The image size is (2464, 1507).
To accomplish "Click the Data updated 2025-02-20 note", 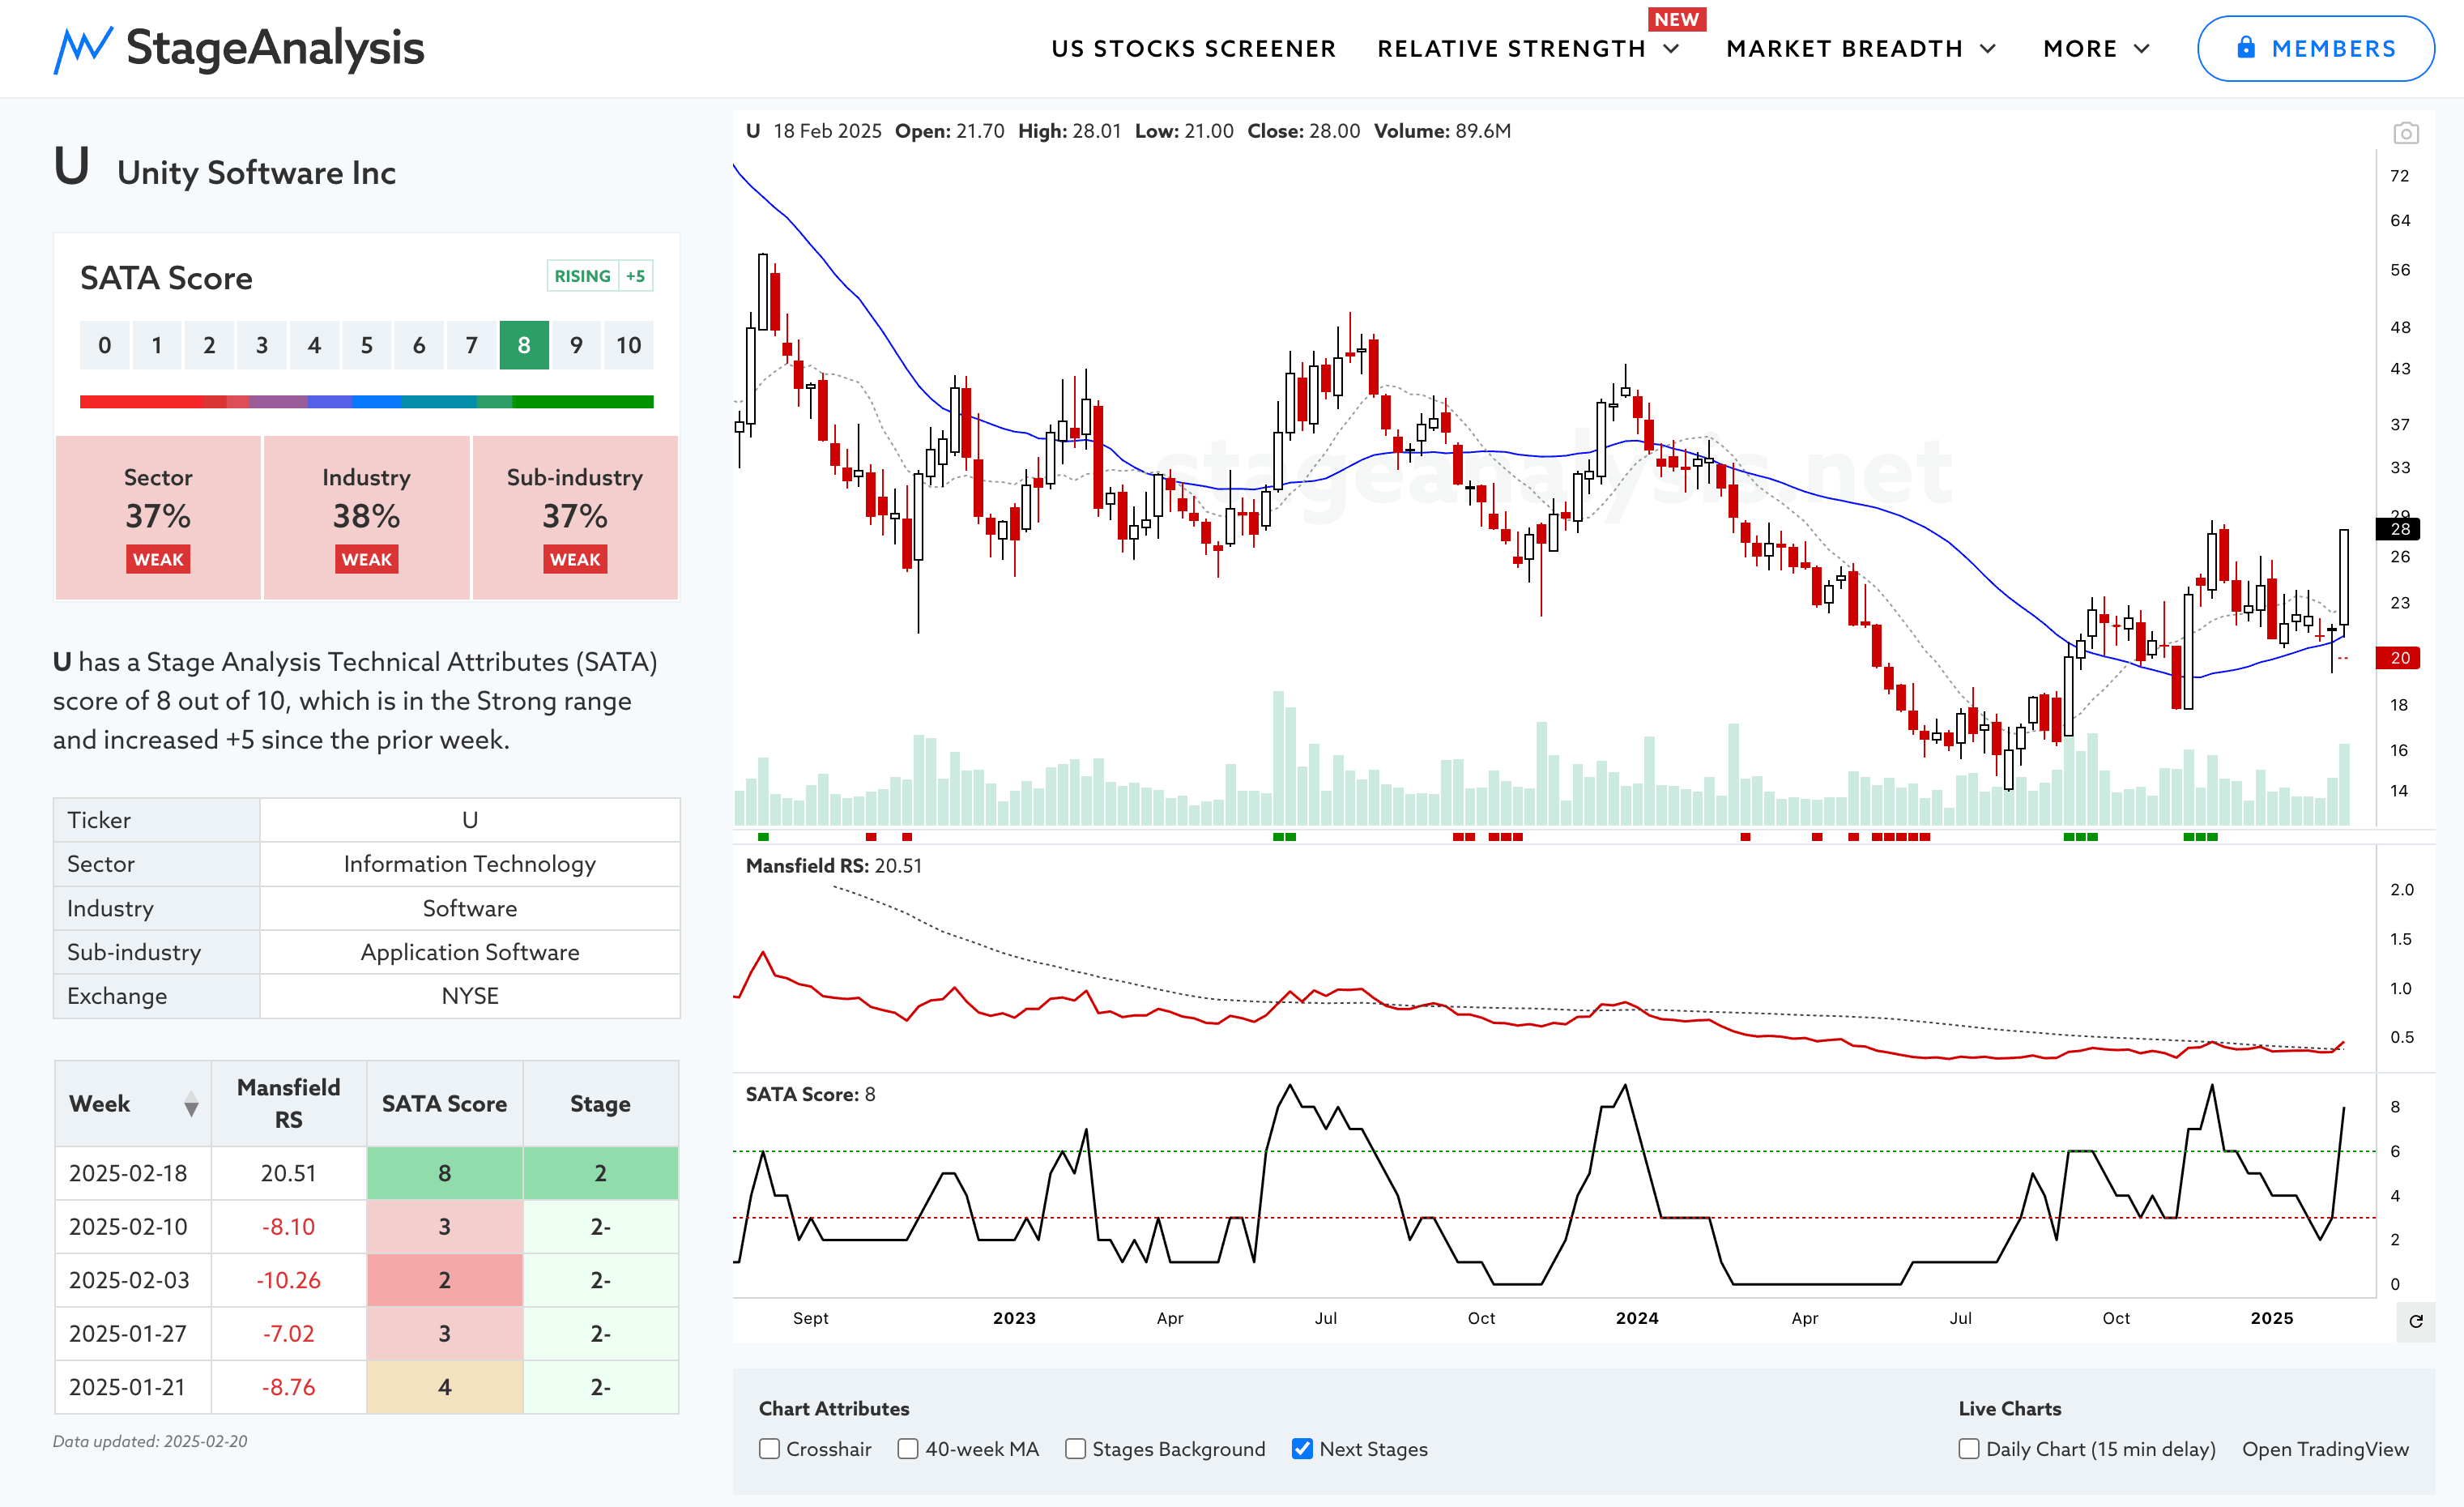I will [150, 1441].
